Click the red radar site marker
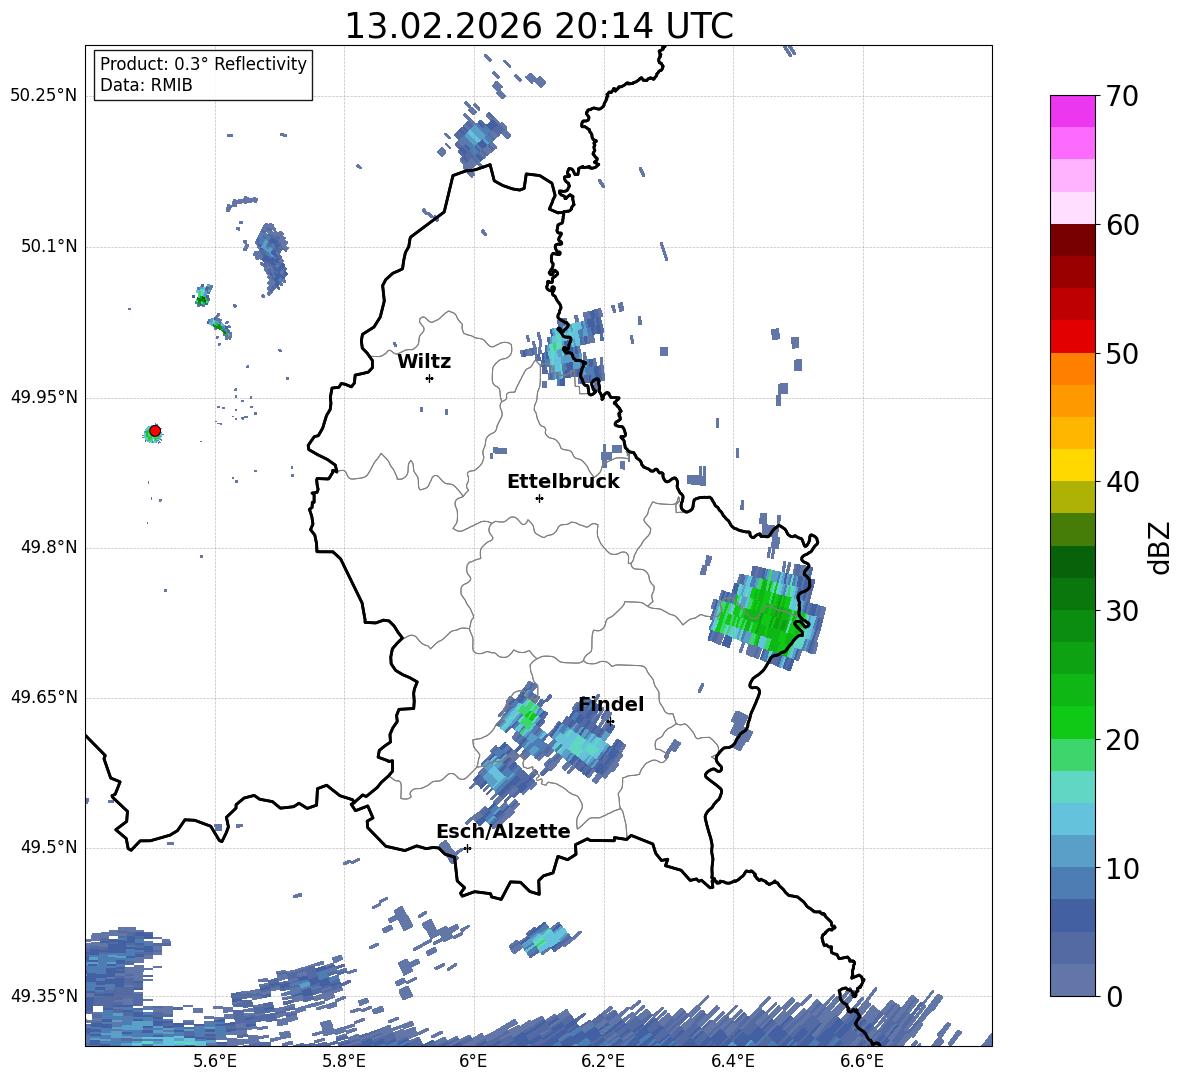Image resolution: width=1184 pixels, height=1081 pixels. [155, 431]
